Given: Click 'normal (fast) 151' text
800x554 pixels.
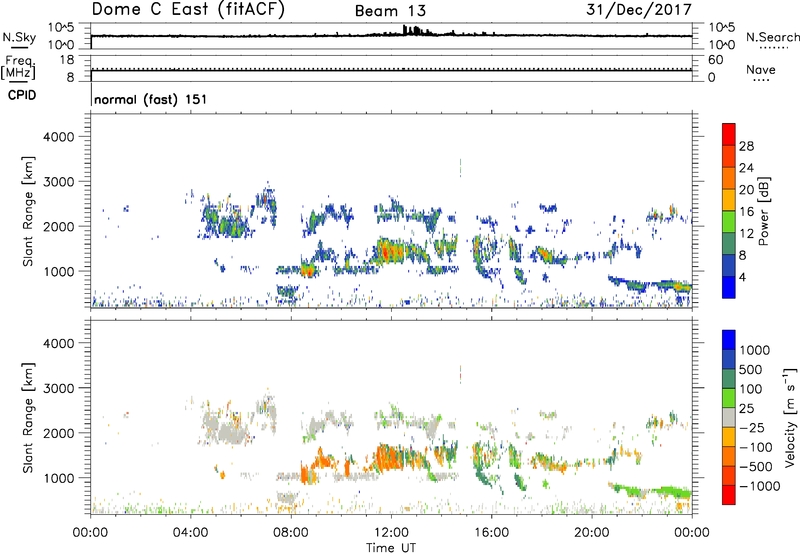Looking at the screenshot, I should click(x=151, y=99).
